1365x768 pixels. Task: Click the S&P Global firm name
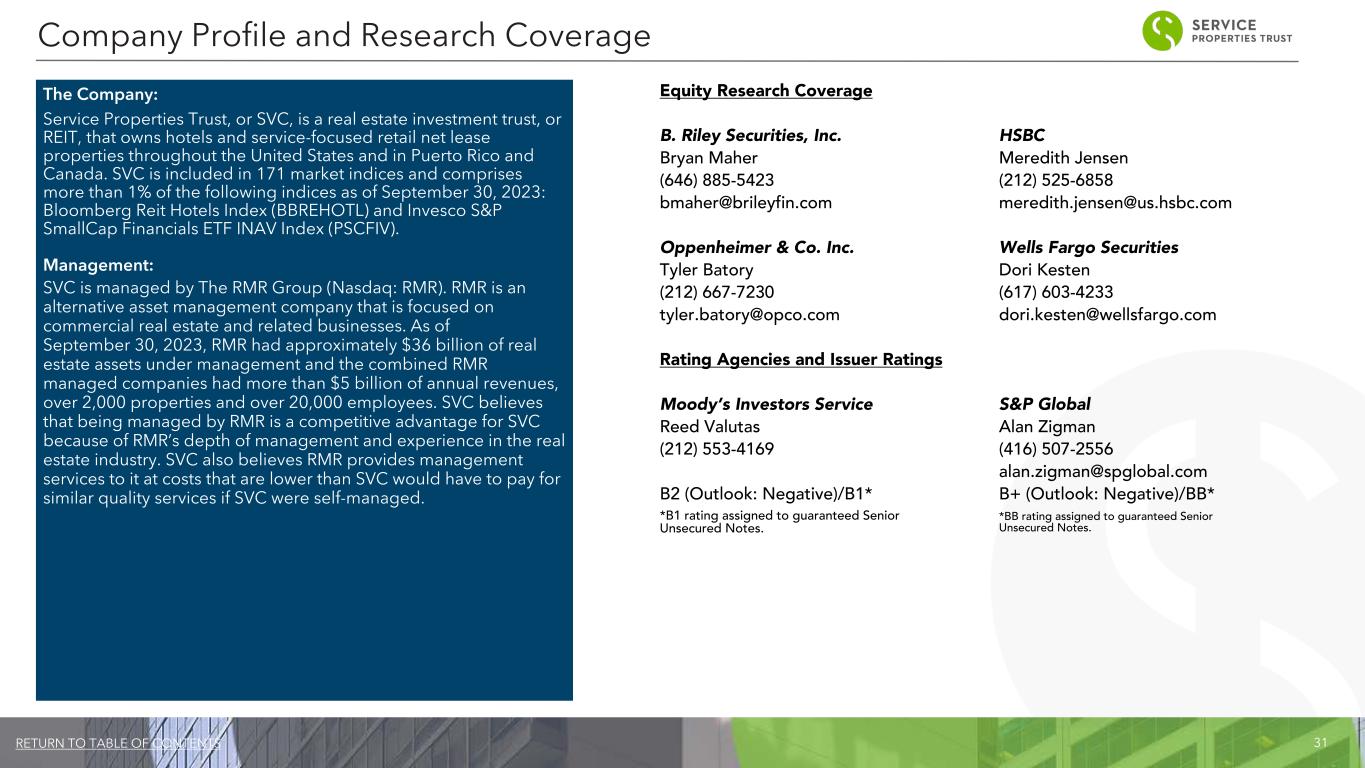pyautogui.click(x=1044, y=404)
